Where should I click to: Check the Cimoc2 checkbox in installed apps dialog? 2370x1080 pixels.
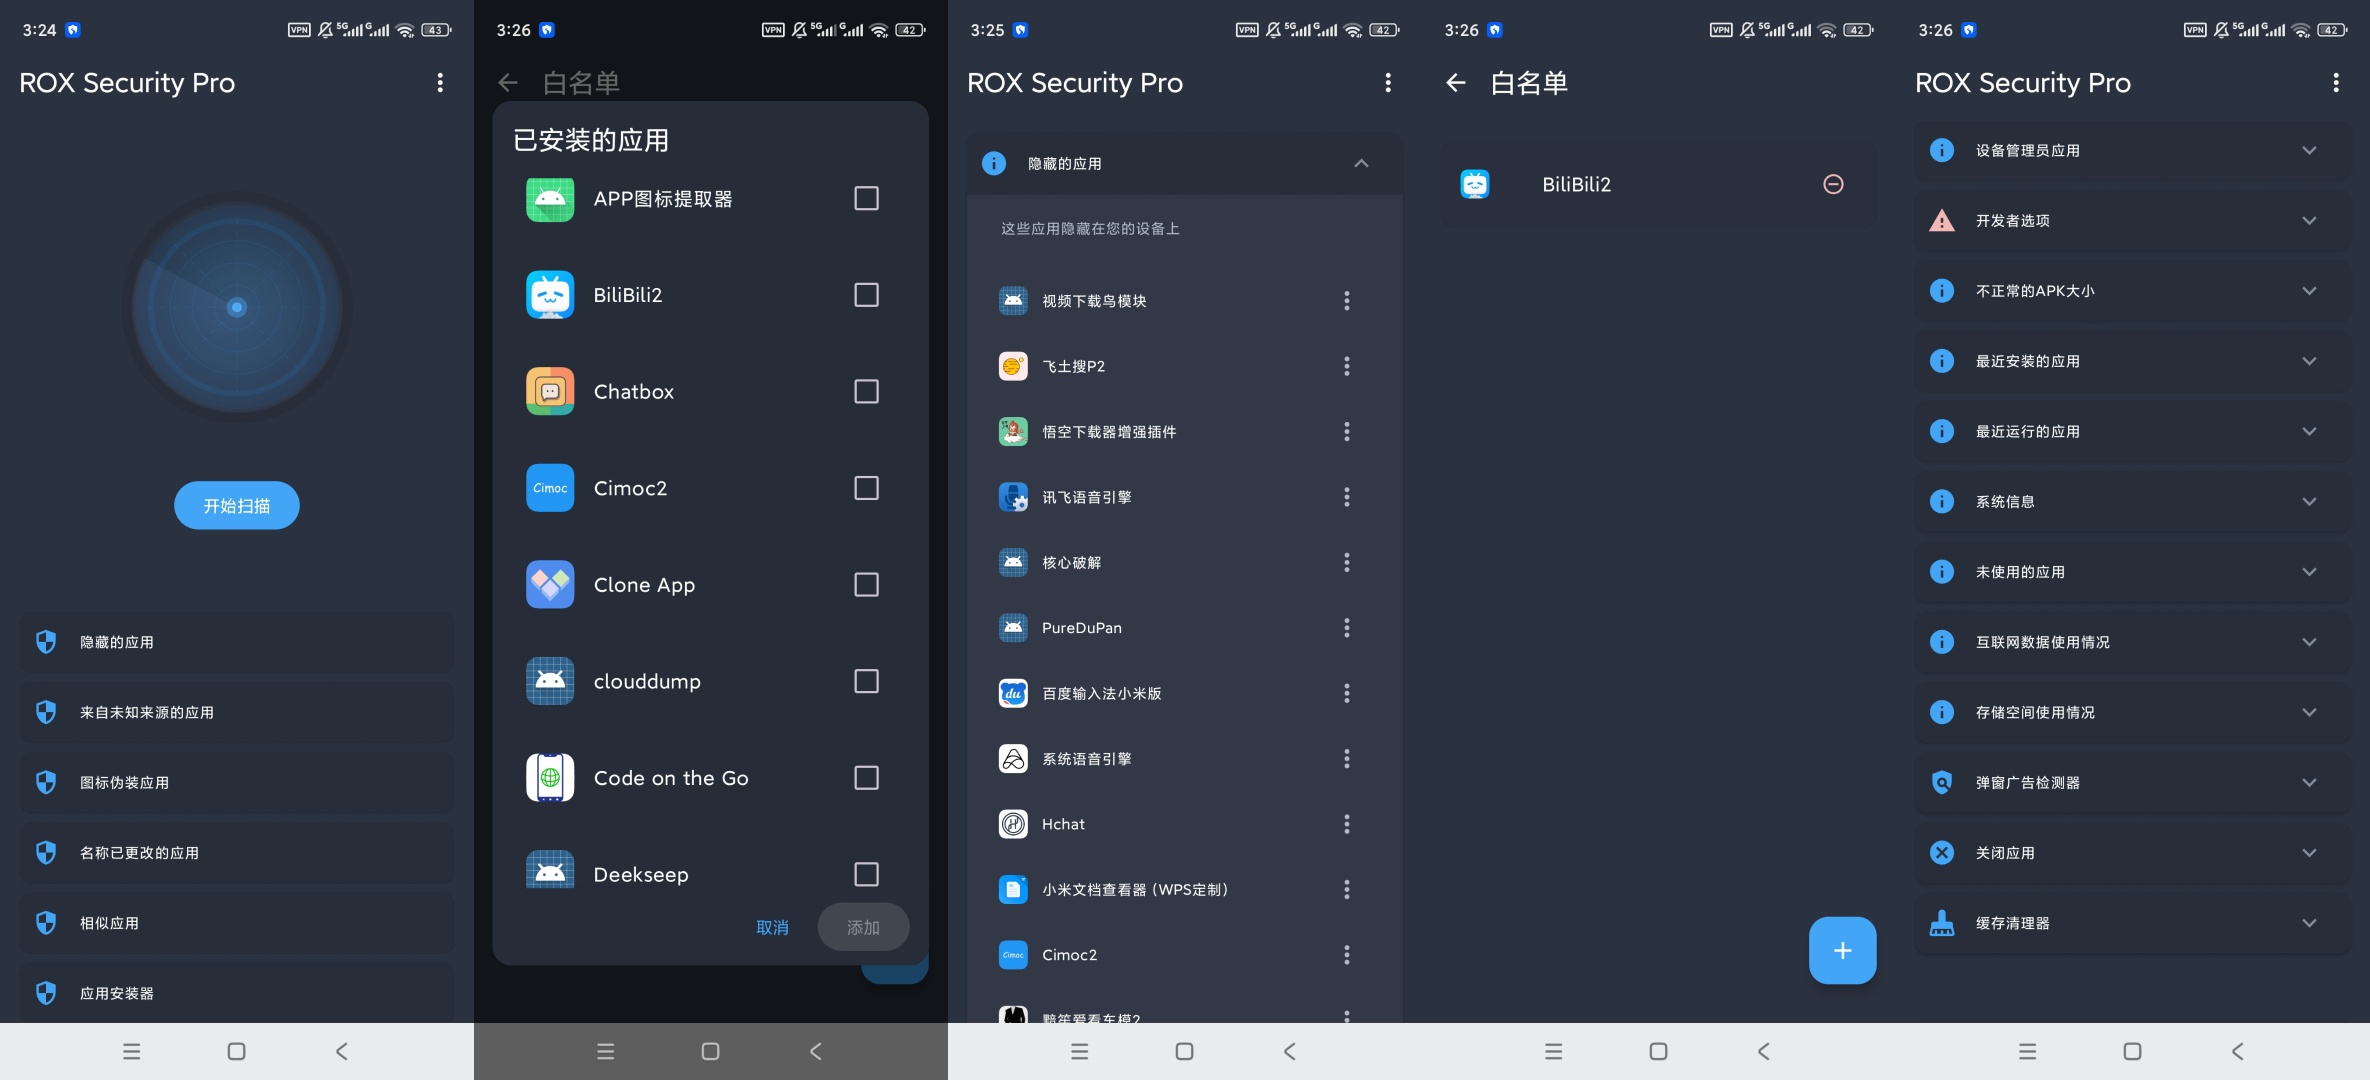(x=866, y=488)
